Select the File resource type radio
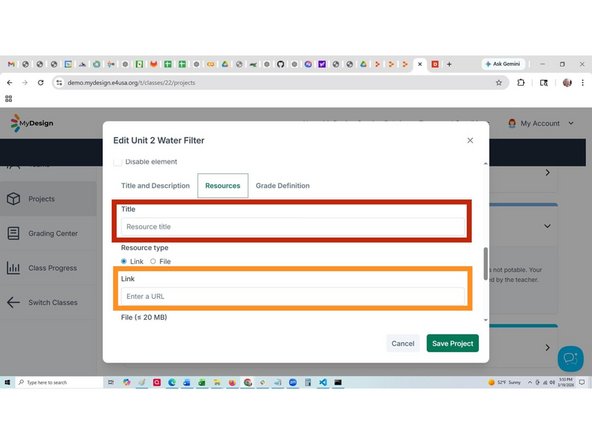 [x=153, y=261]
